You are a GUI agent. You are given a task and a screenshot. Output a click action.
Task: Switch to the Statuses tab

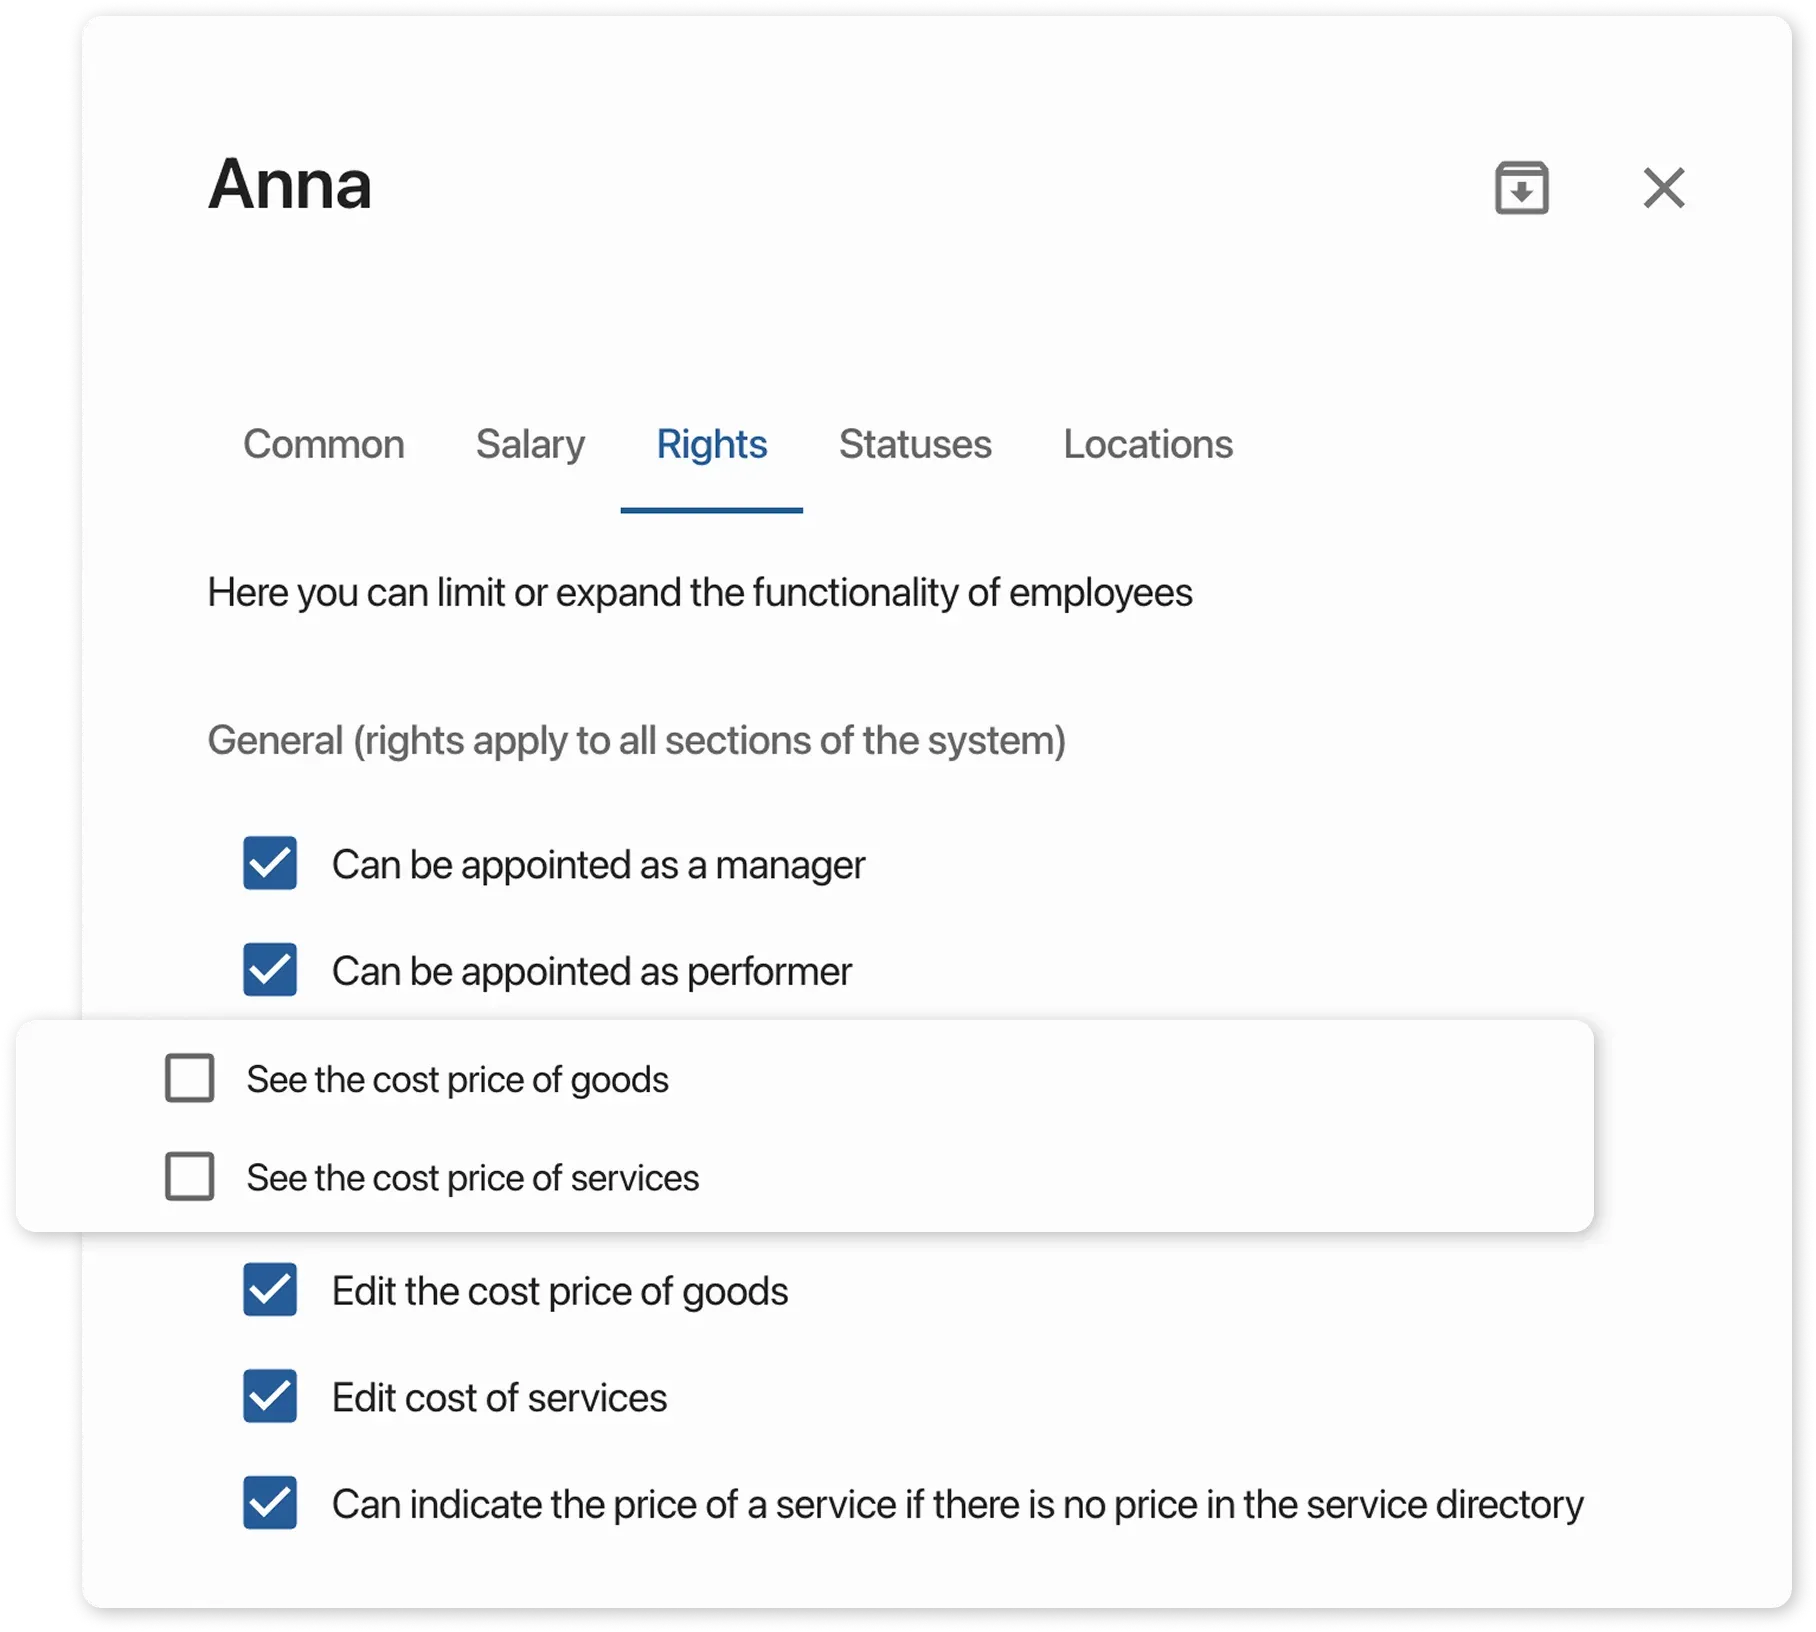pos(914,444)
